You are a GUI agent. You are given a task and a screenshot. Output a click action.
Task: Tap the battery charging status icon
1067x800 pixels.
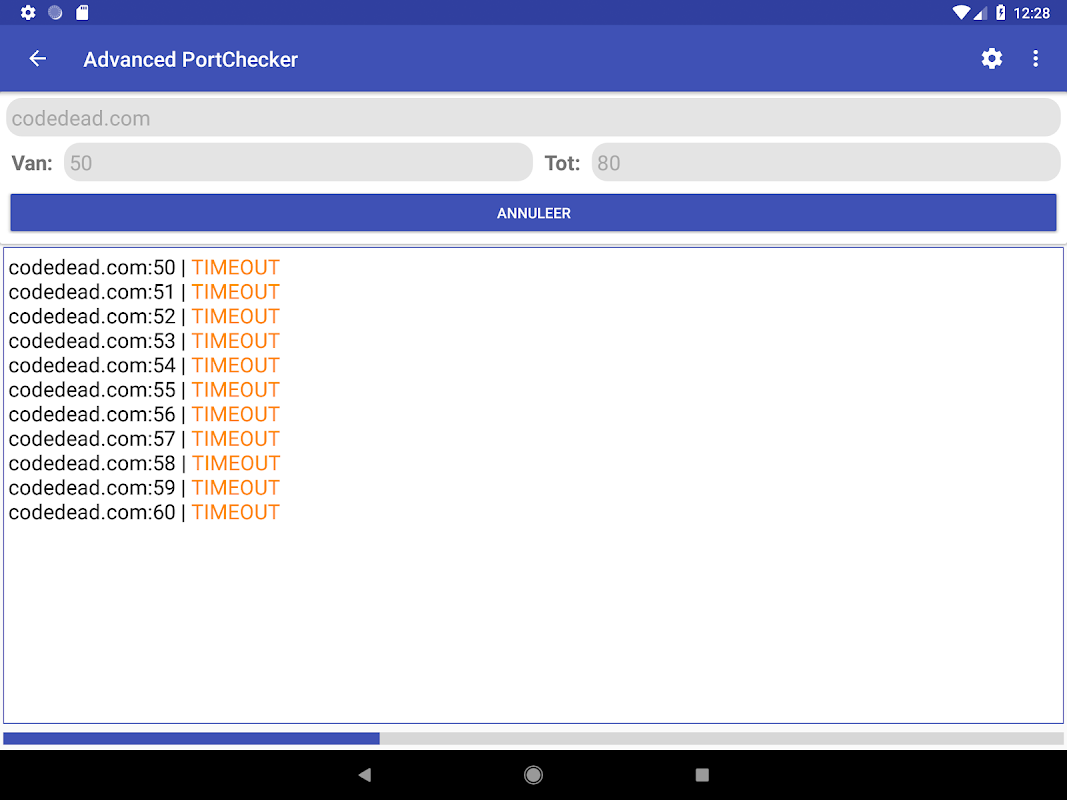point(1000,12)
